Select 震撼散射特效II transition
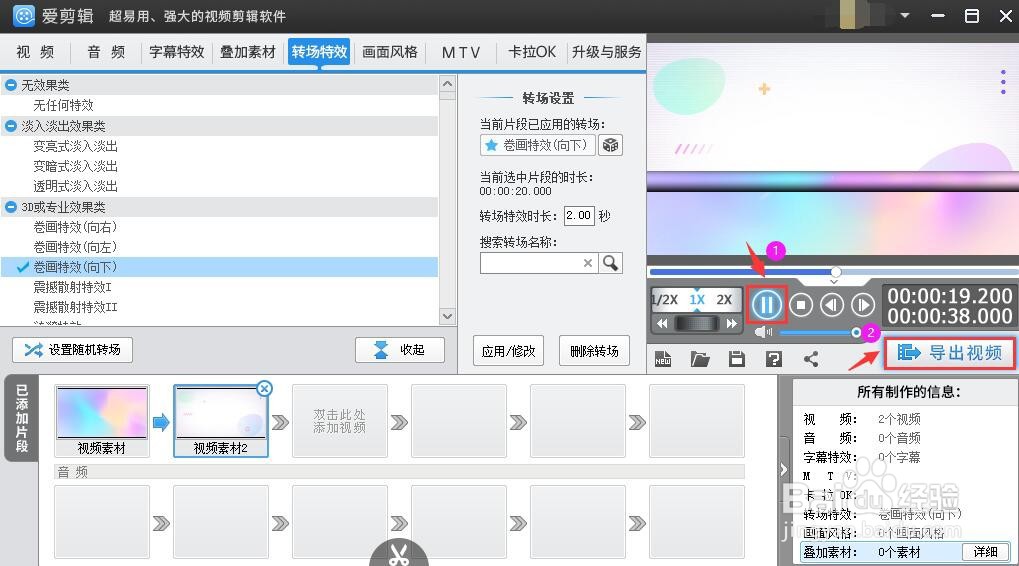Viewport: 1019px width, 566px height. (x=75, y=307)
